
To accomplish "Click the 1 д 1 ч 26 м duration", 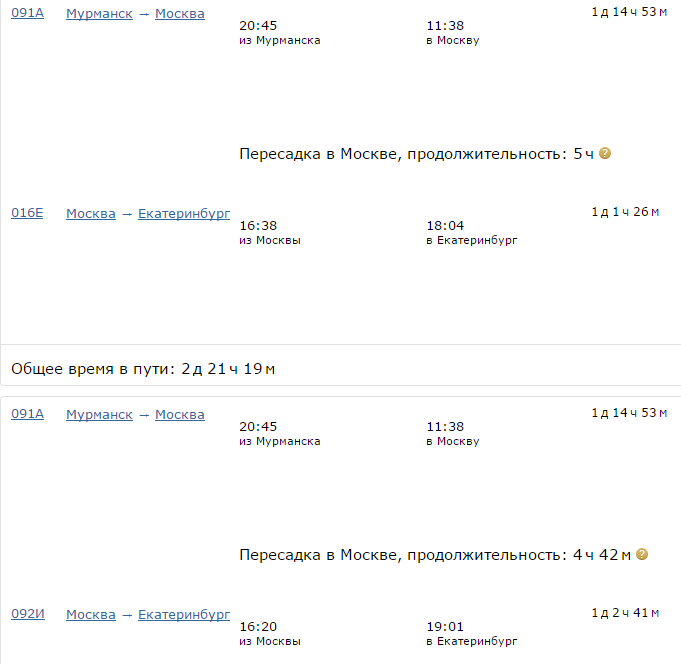I will click(625, 212).
